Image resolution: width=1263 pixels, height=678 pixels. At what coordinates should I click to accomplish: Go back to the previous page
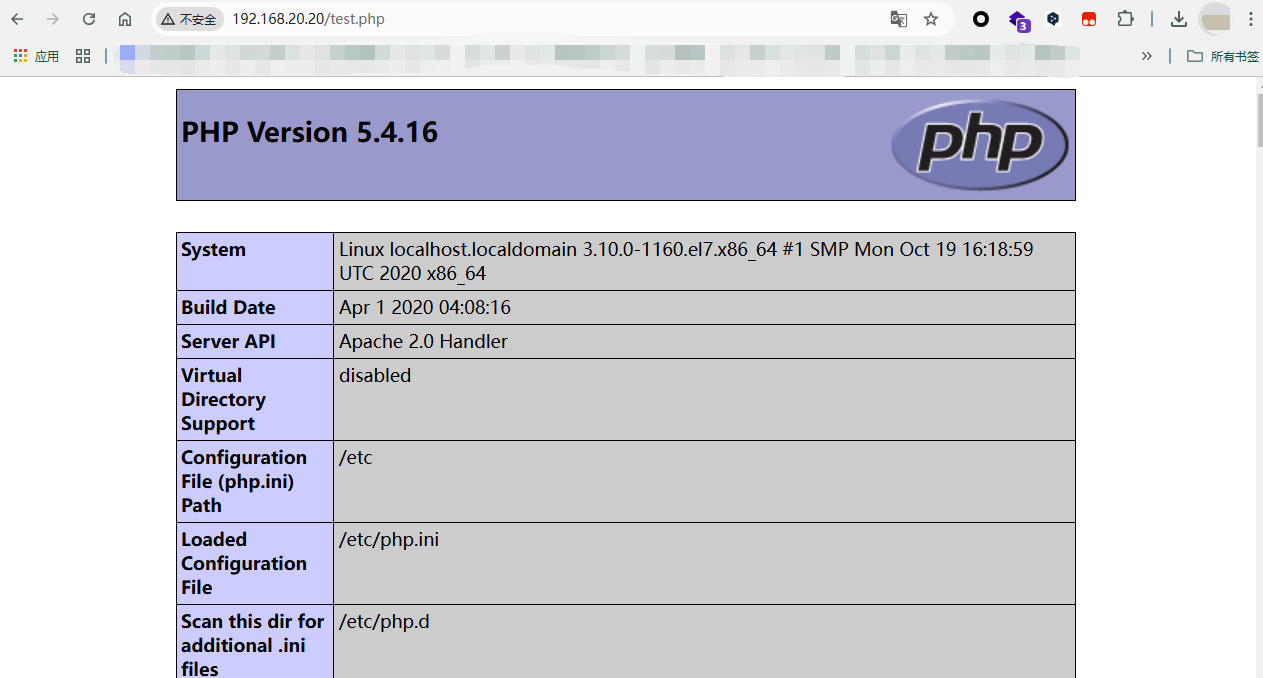click(18, 19)
